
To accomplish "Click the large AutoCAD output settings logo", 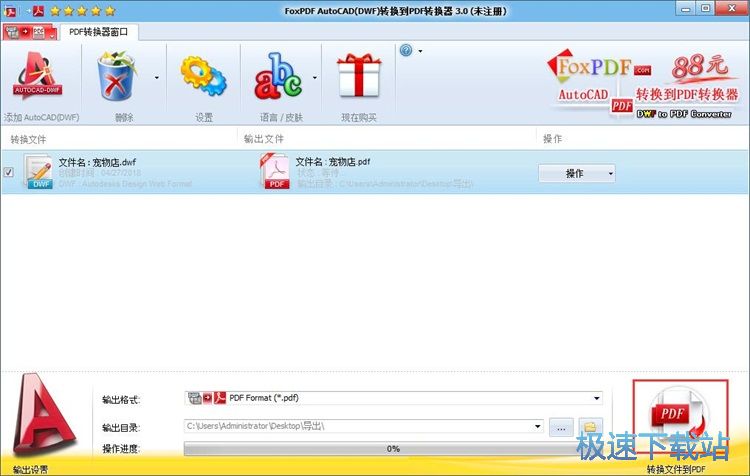I will 44,414.
